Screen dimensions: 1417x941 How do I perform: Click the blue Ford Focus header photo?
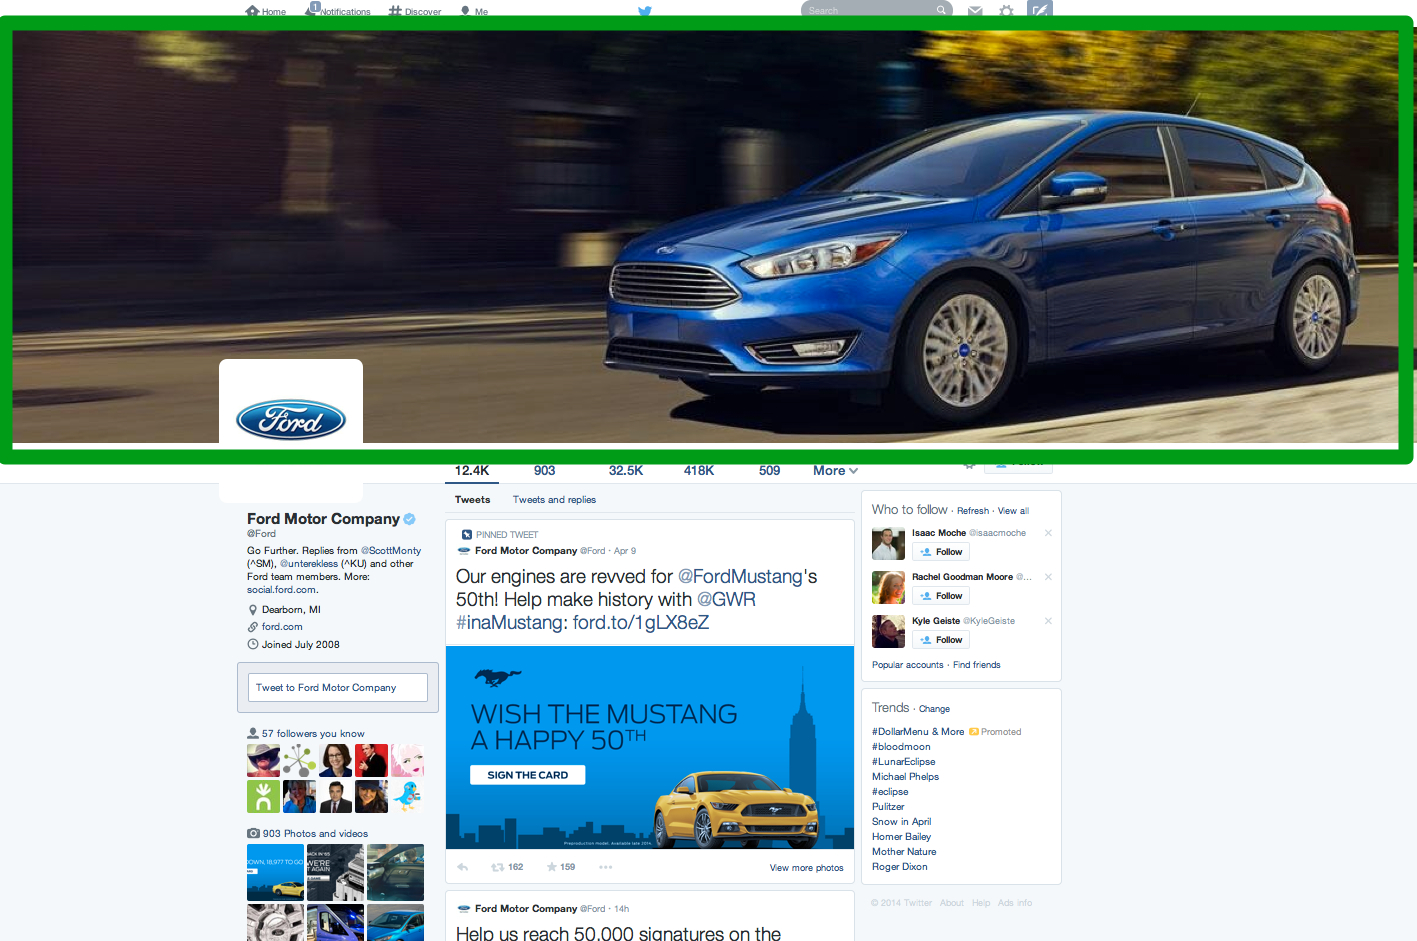coord(708,236)
